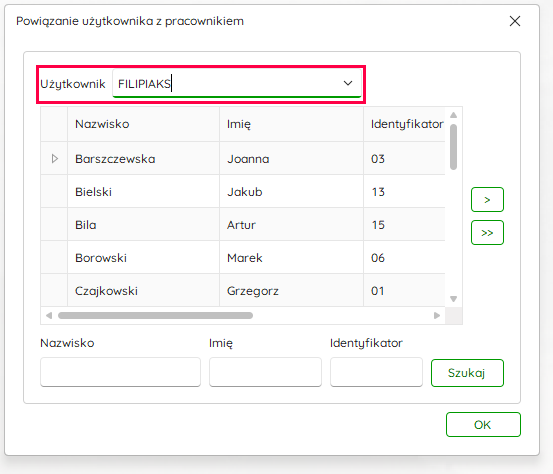Select the Bielski surname cell
553x474 pixels.
coord(143,192)
